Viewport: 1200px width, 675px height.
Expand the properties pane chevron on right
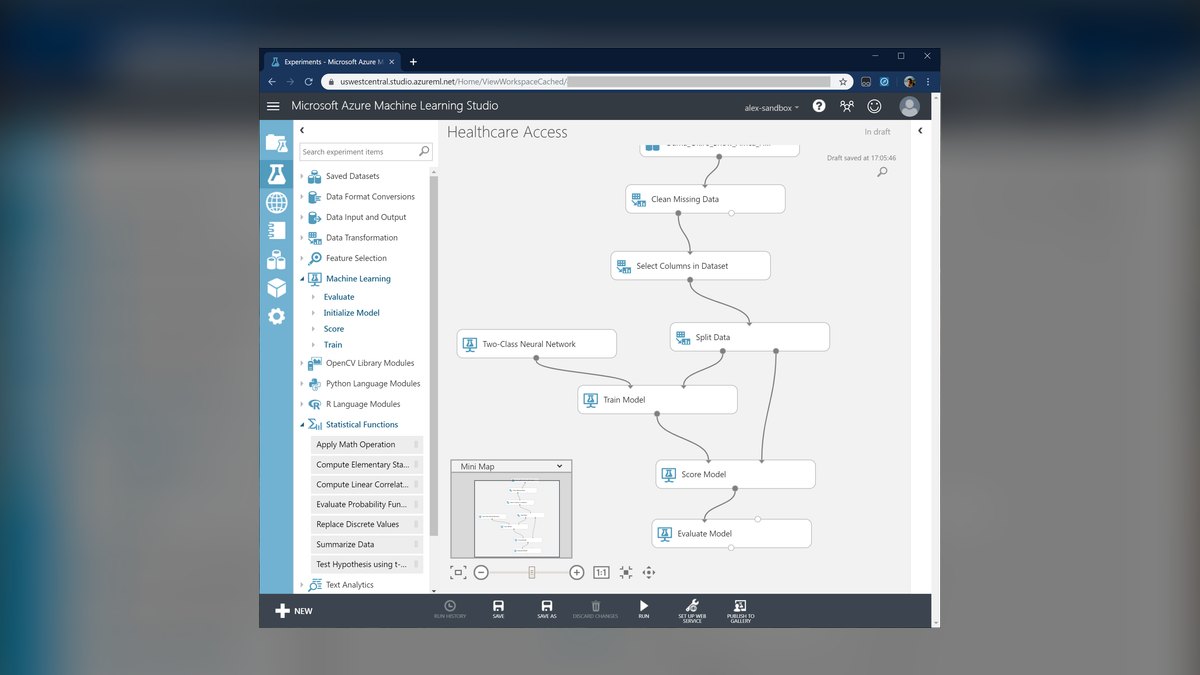(920, 131)
